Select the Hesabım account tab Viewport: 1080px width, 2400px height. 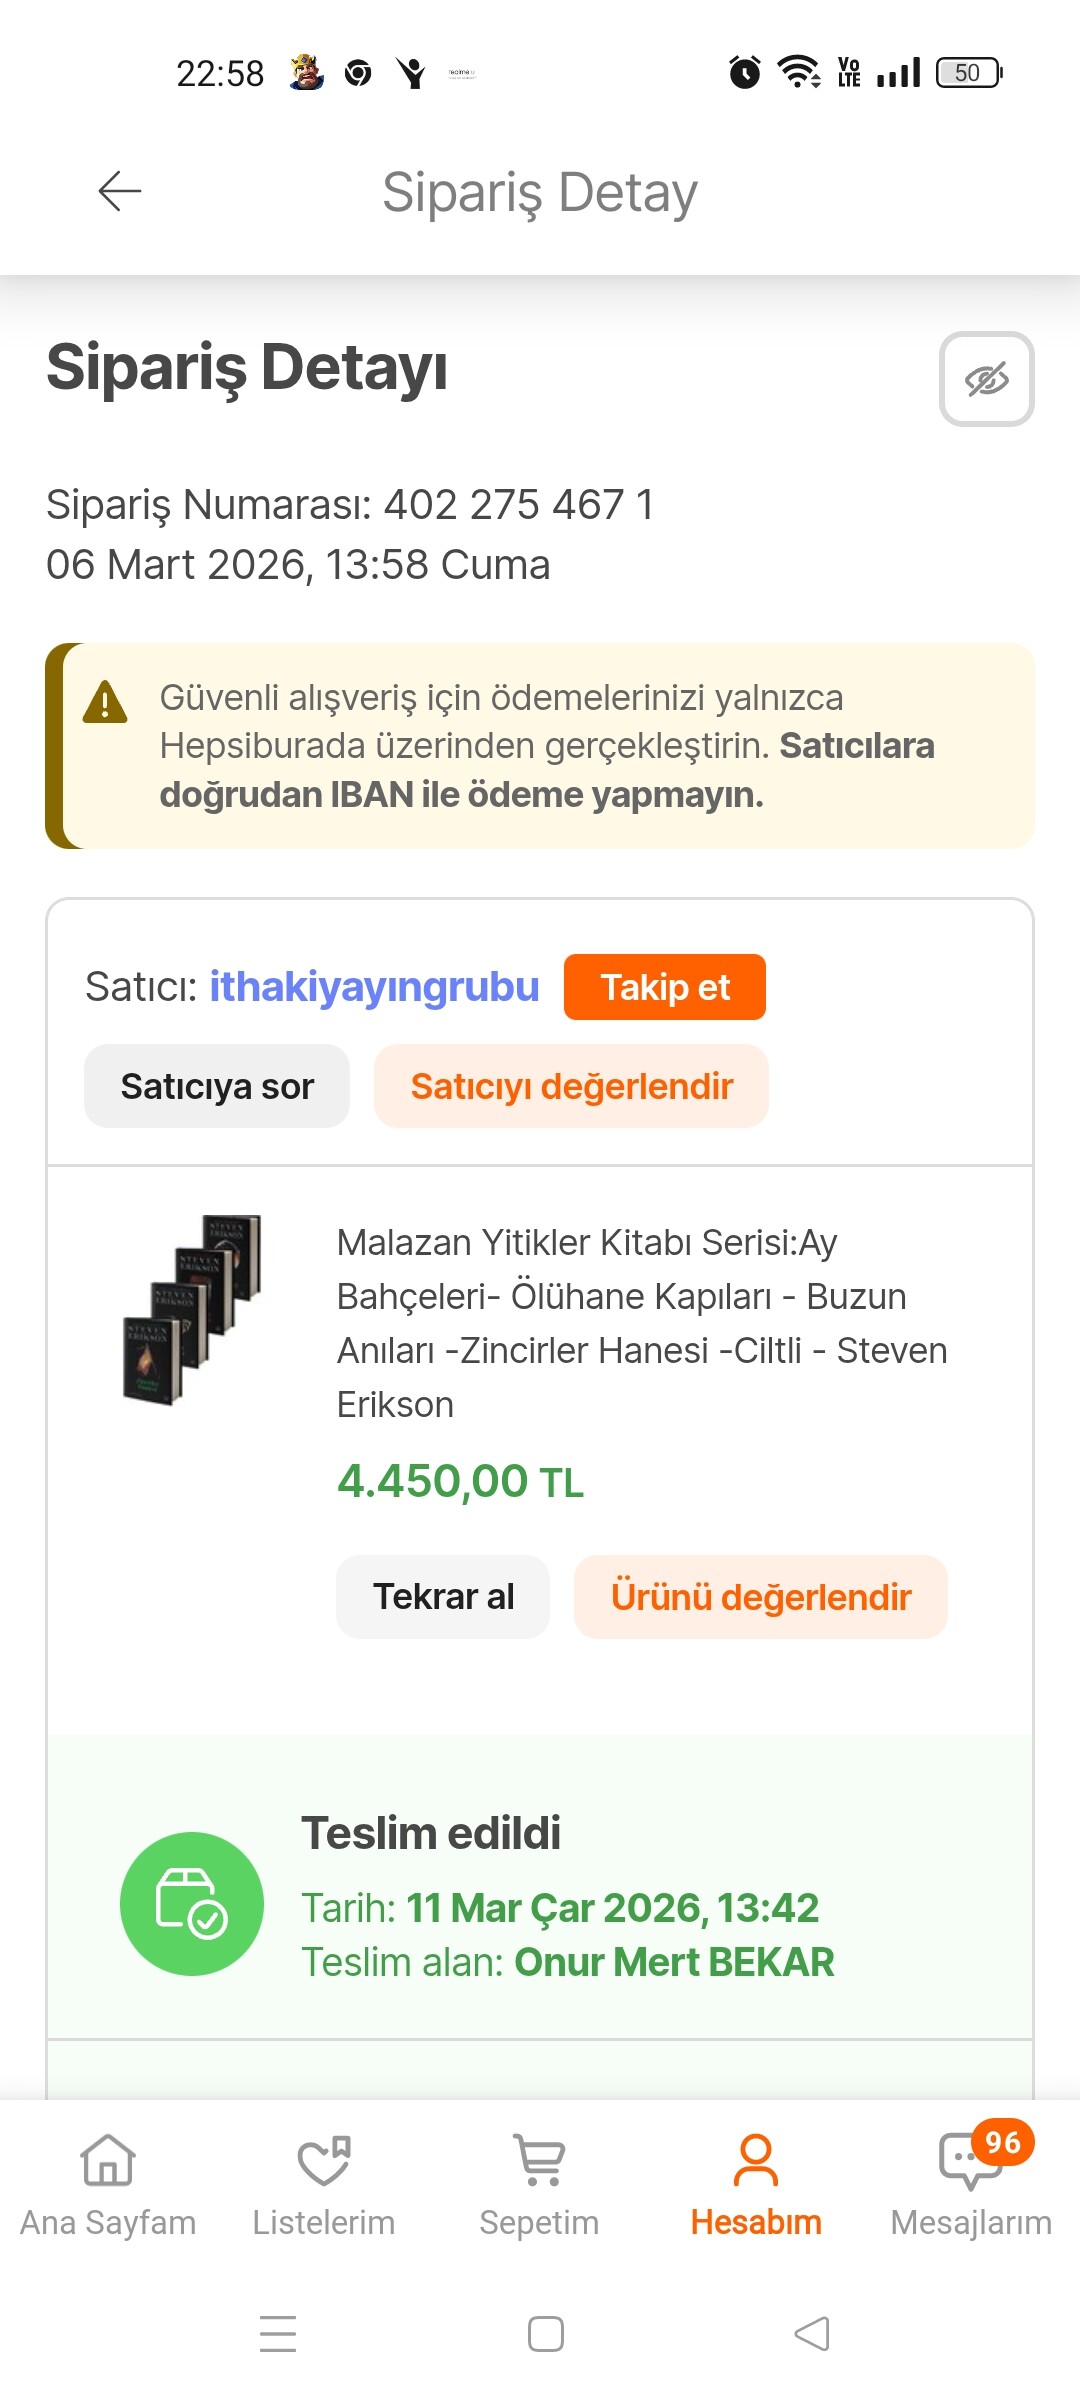click(756, 2185)
